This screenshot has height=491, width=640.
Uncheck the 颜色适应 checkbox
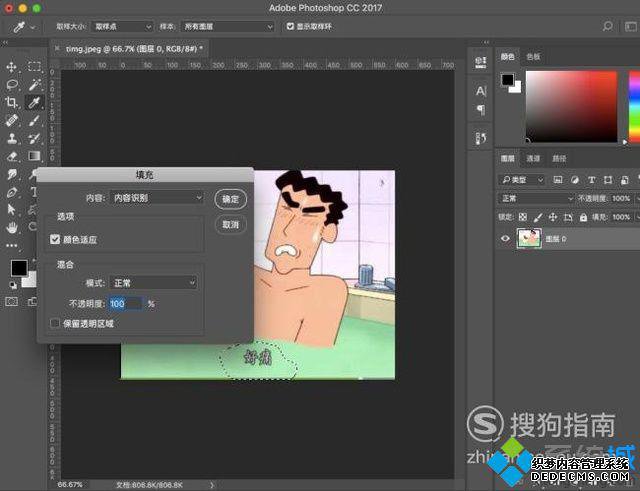(55, 239)
